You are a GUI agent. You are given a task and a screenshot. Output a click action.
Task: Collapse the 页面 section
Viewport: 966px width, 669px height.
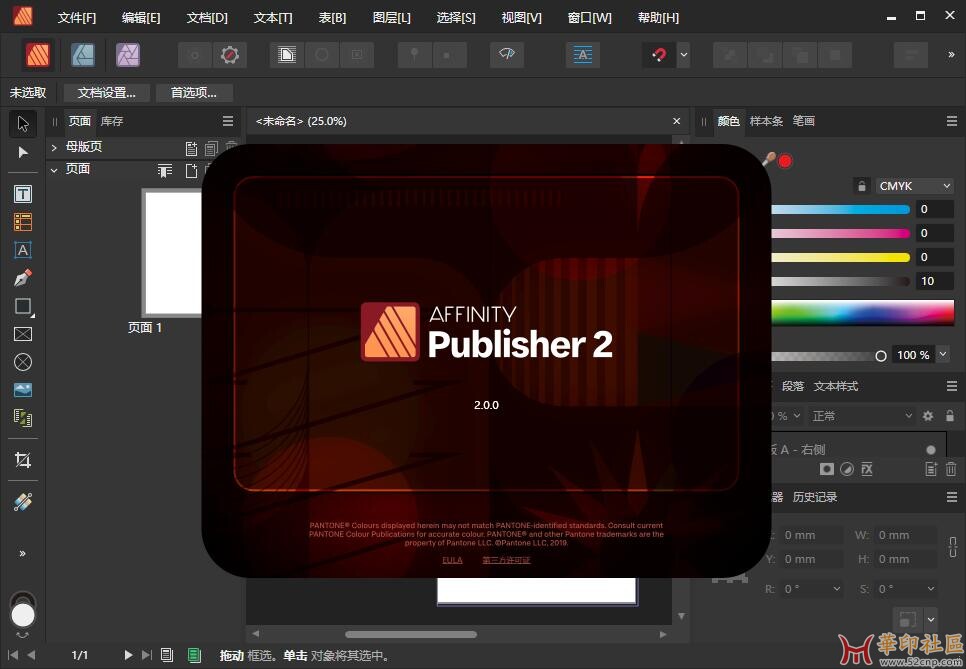point(54,169)
